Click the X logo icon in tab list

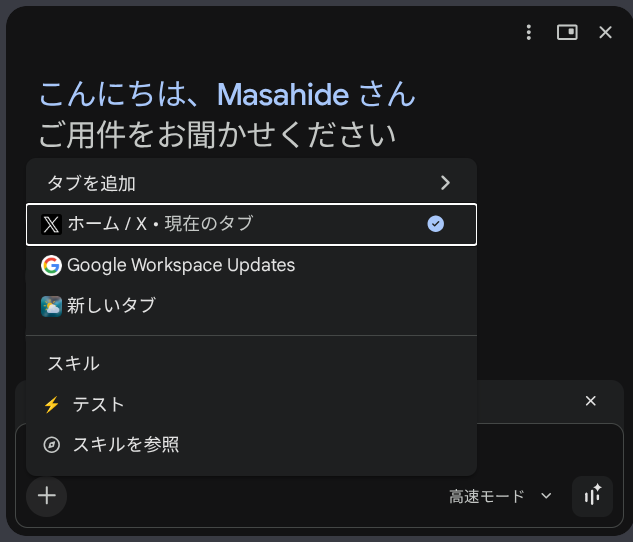pyautogui.click(x=51, y=224)
